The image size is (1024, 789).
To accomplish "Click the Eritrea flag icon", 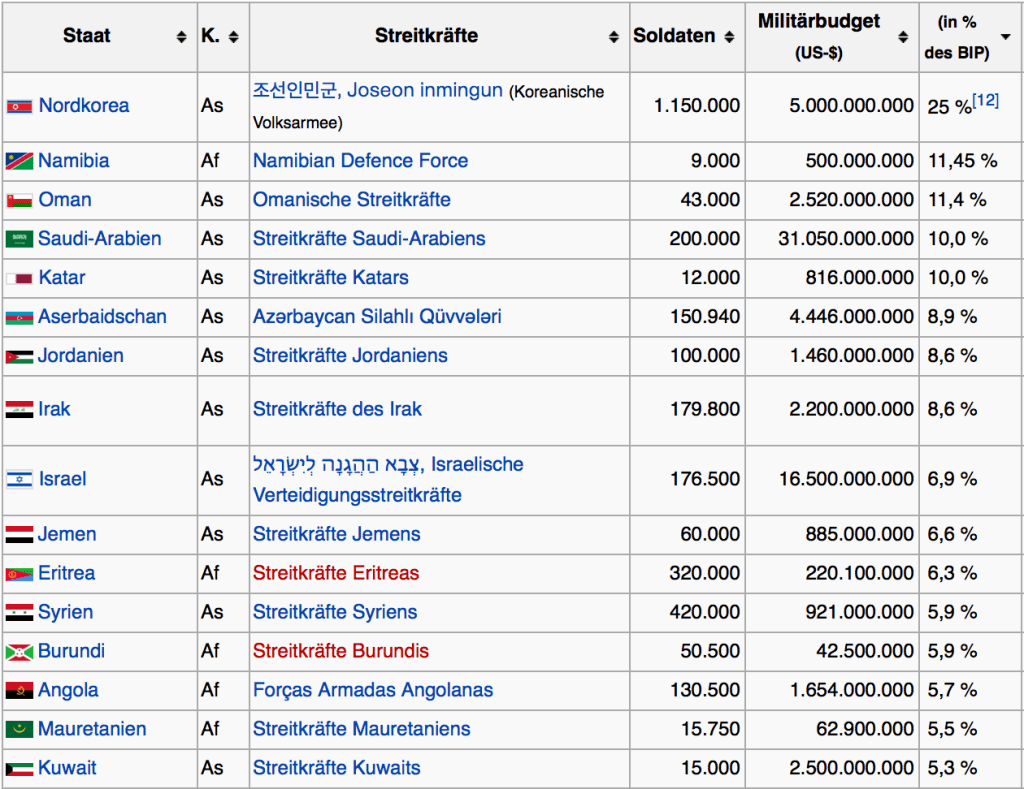I will point(20,573).
